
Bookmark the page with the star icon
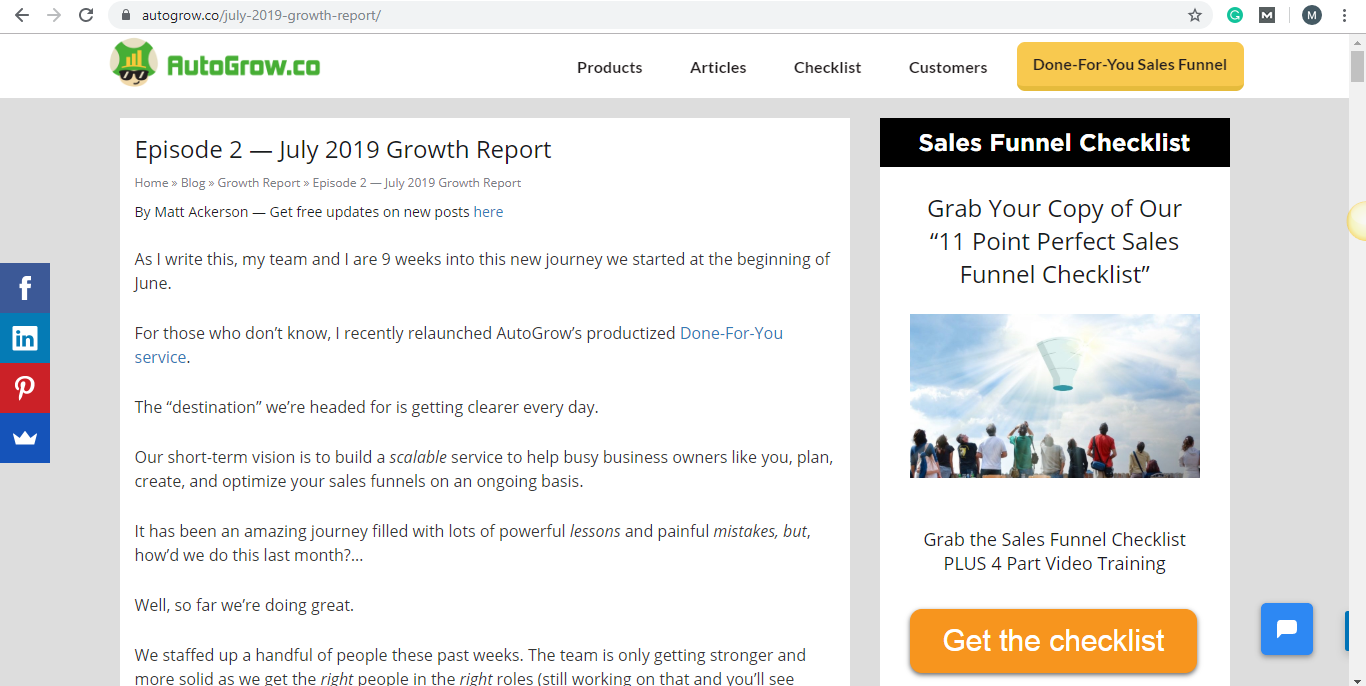1196,15
